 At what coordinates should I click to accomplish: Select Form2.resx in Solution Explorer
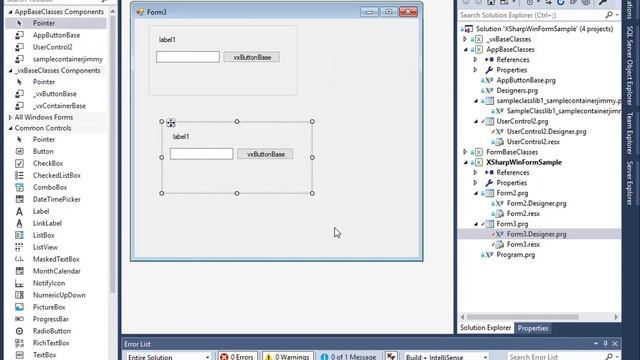[523, 213]
